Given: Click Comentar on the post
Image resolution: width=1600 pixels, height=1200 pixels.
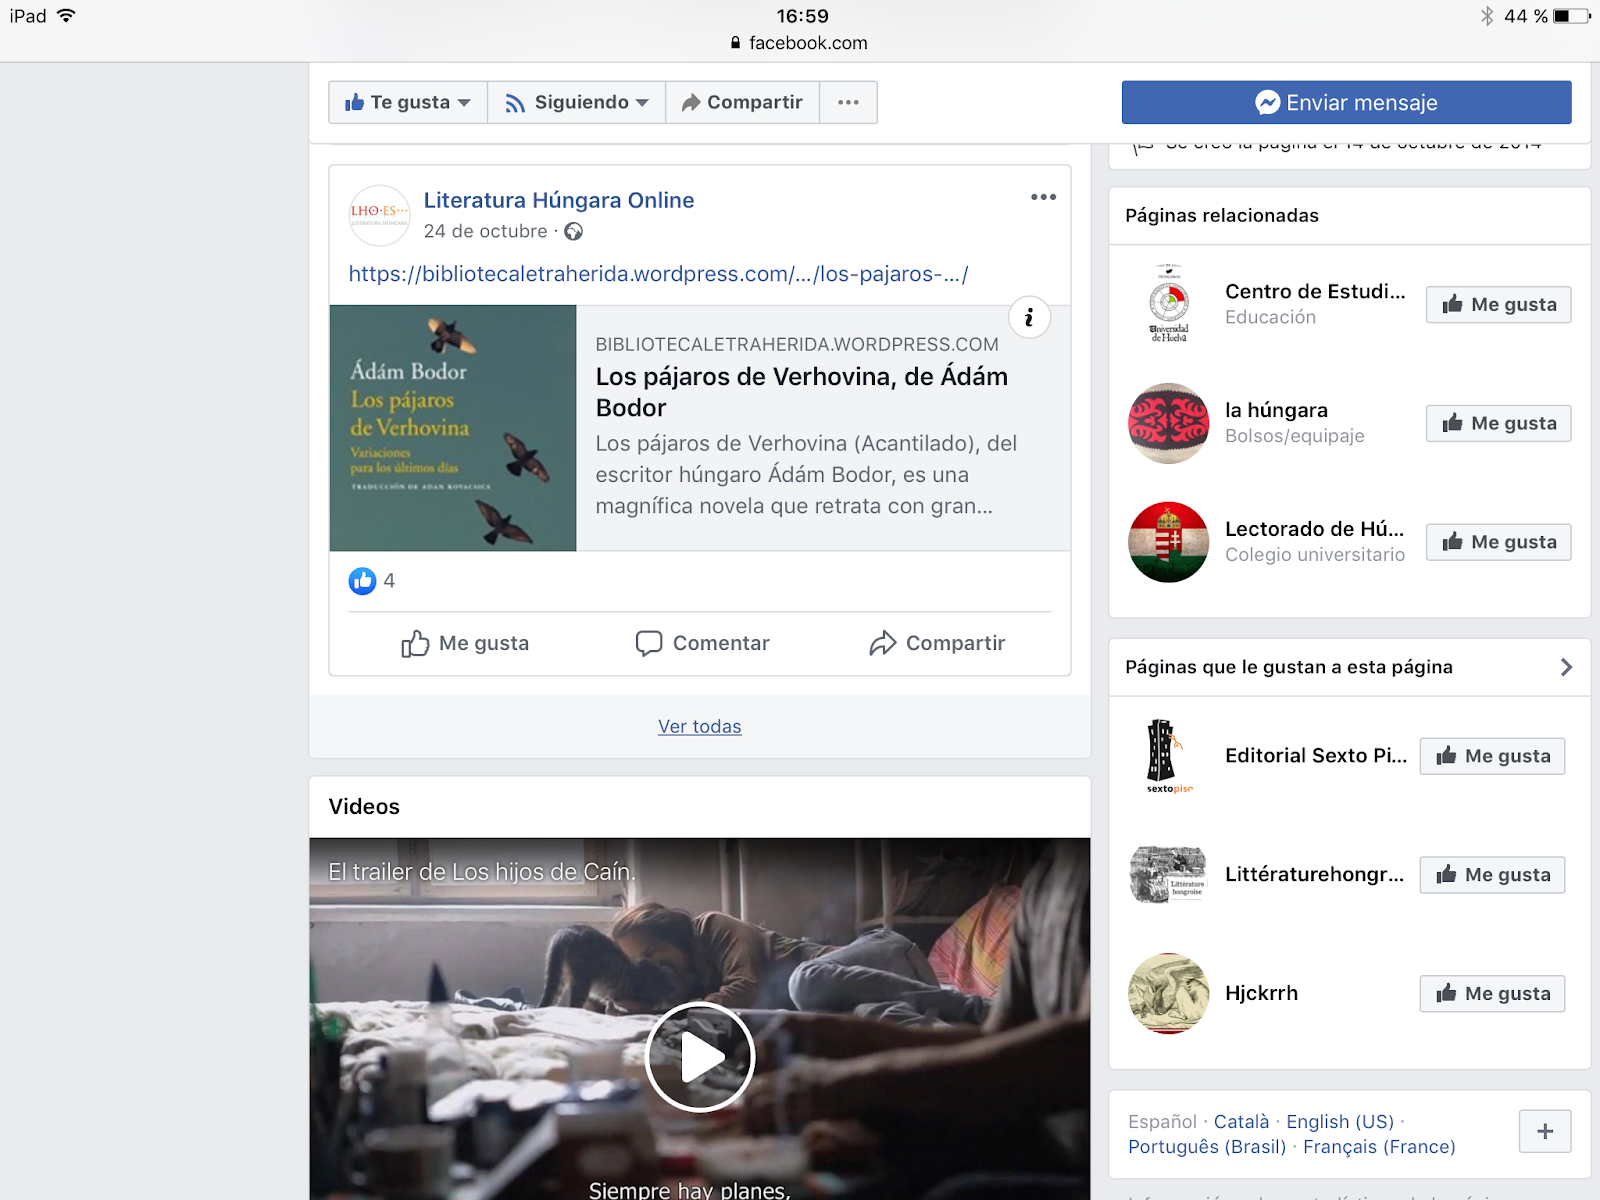Looking at the screenshot, I should (702, 643).
